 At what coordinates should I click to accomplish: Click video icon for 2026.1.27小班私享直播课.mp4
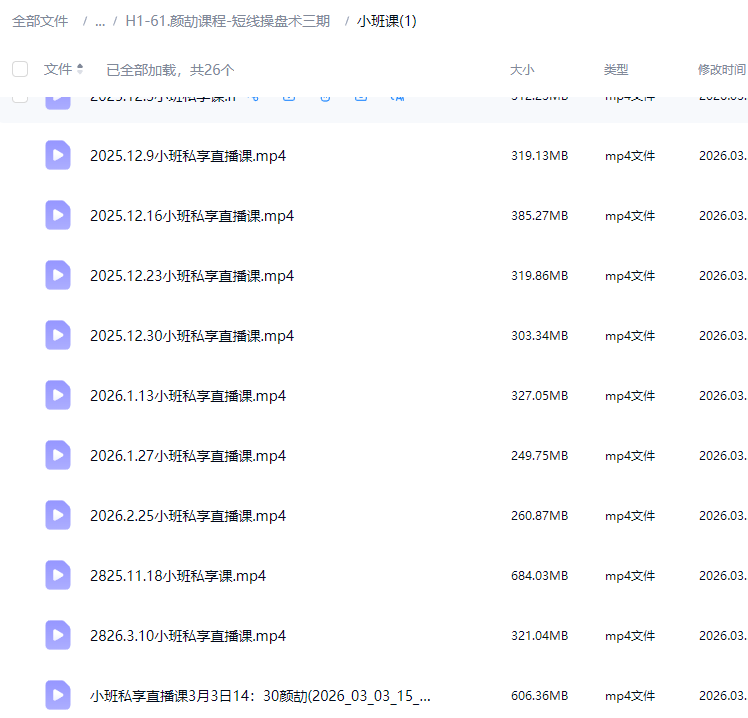coord(58,456)
